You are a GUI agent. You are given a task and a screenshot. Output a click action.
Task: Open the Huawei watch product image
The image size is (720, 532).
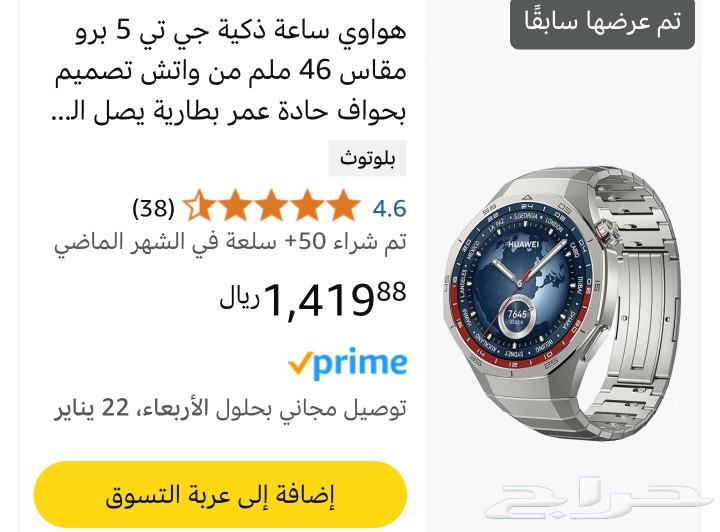(x=564, y=302)
